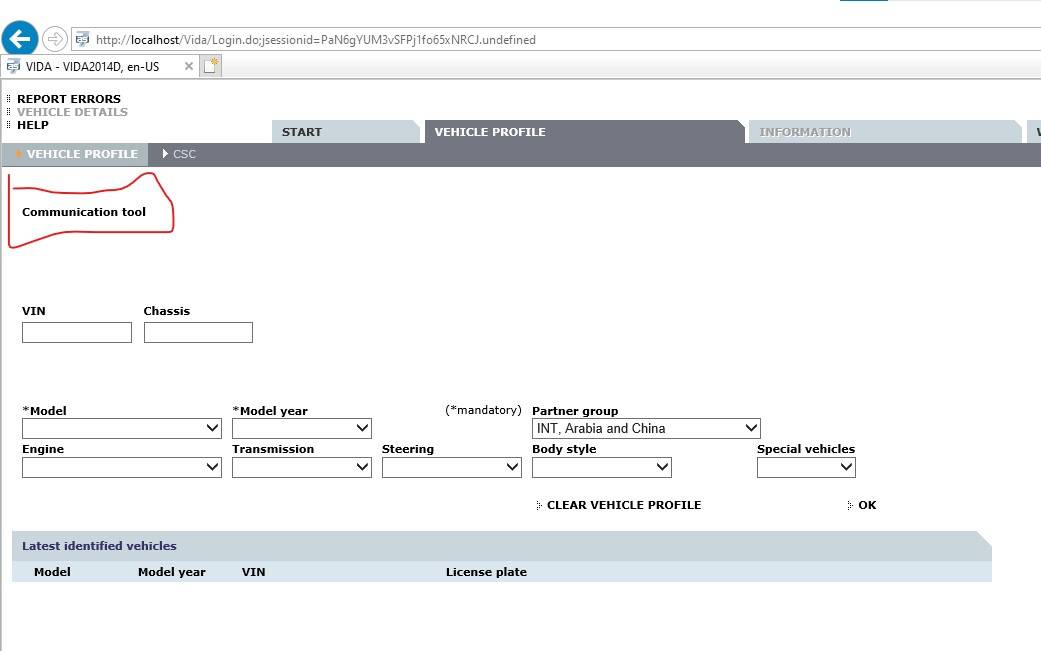The width and height of the screenshot is (1041, 651).
Task: Expand the Engine dropdown
Action: tap(122, 467)
